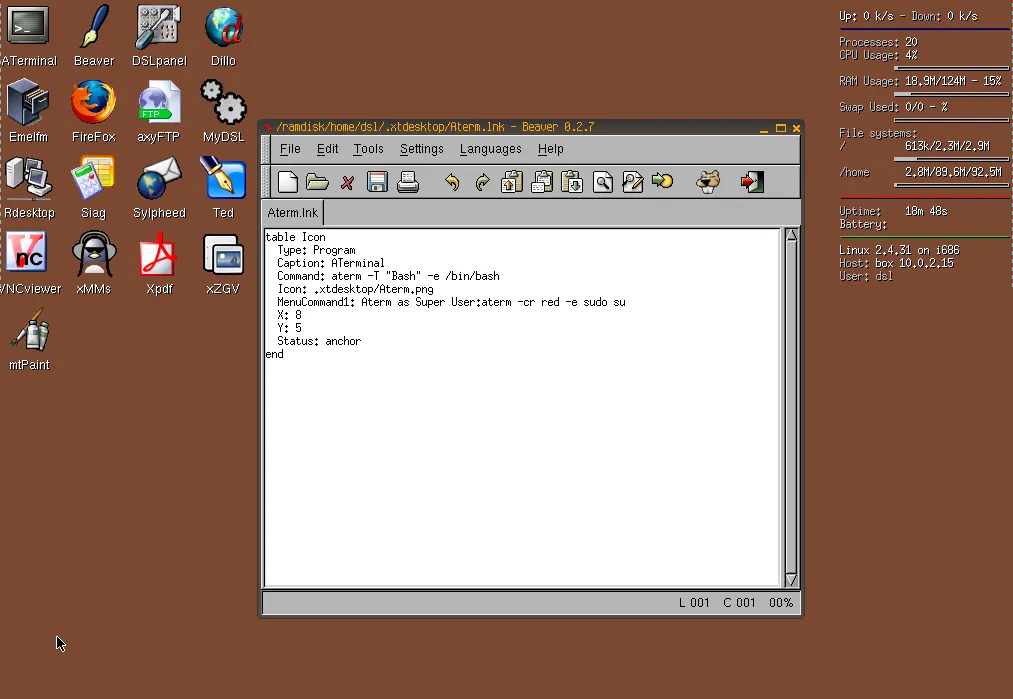Screen dimensions: 1013x699
Task: Click the scrollbar down arrow in the editor
Action: (791, 579)
